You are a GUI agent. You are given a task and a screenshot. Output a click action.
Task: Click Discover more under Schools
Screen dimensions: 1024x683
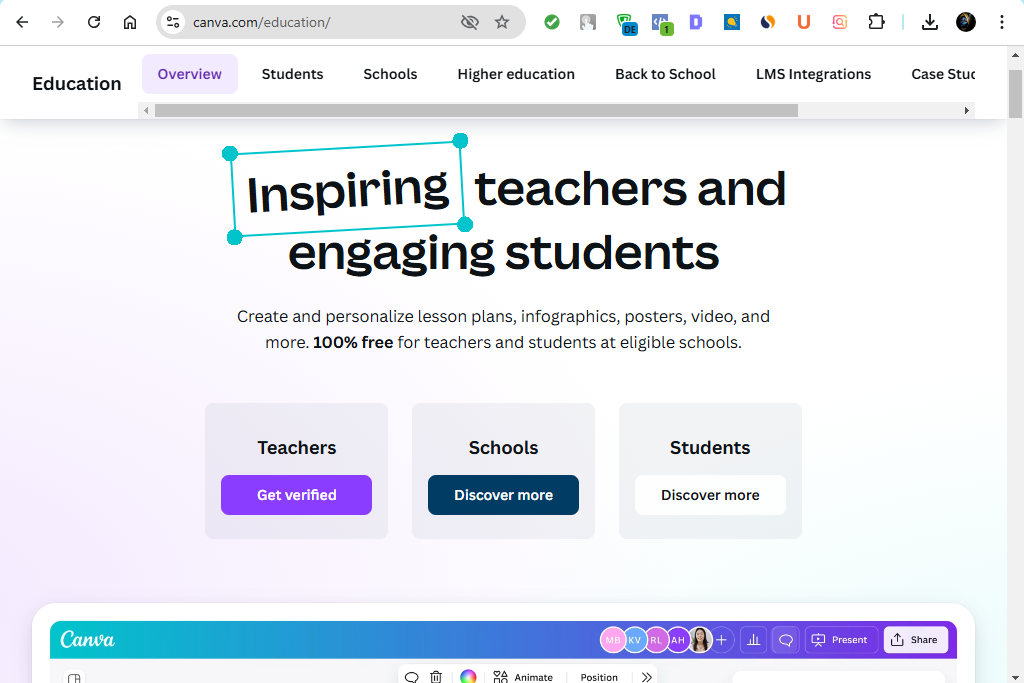[x=503, y=494]
